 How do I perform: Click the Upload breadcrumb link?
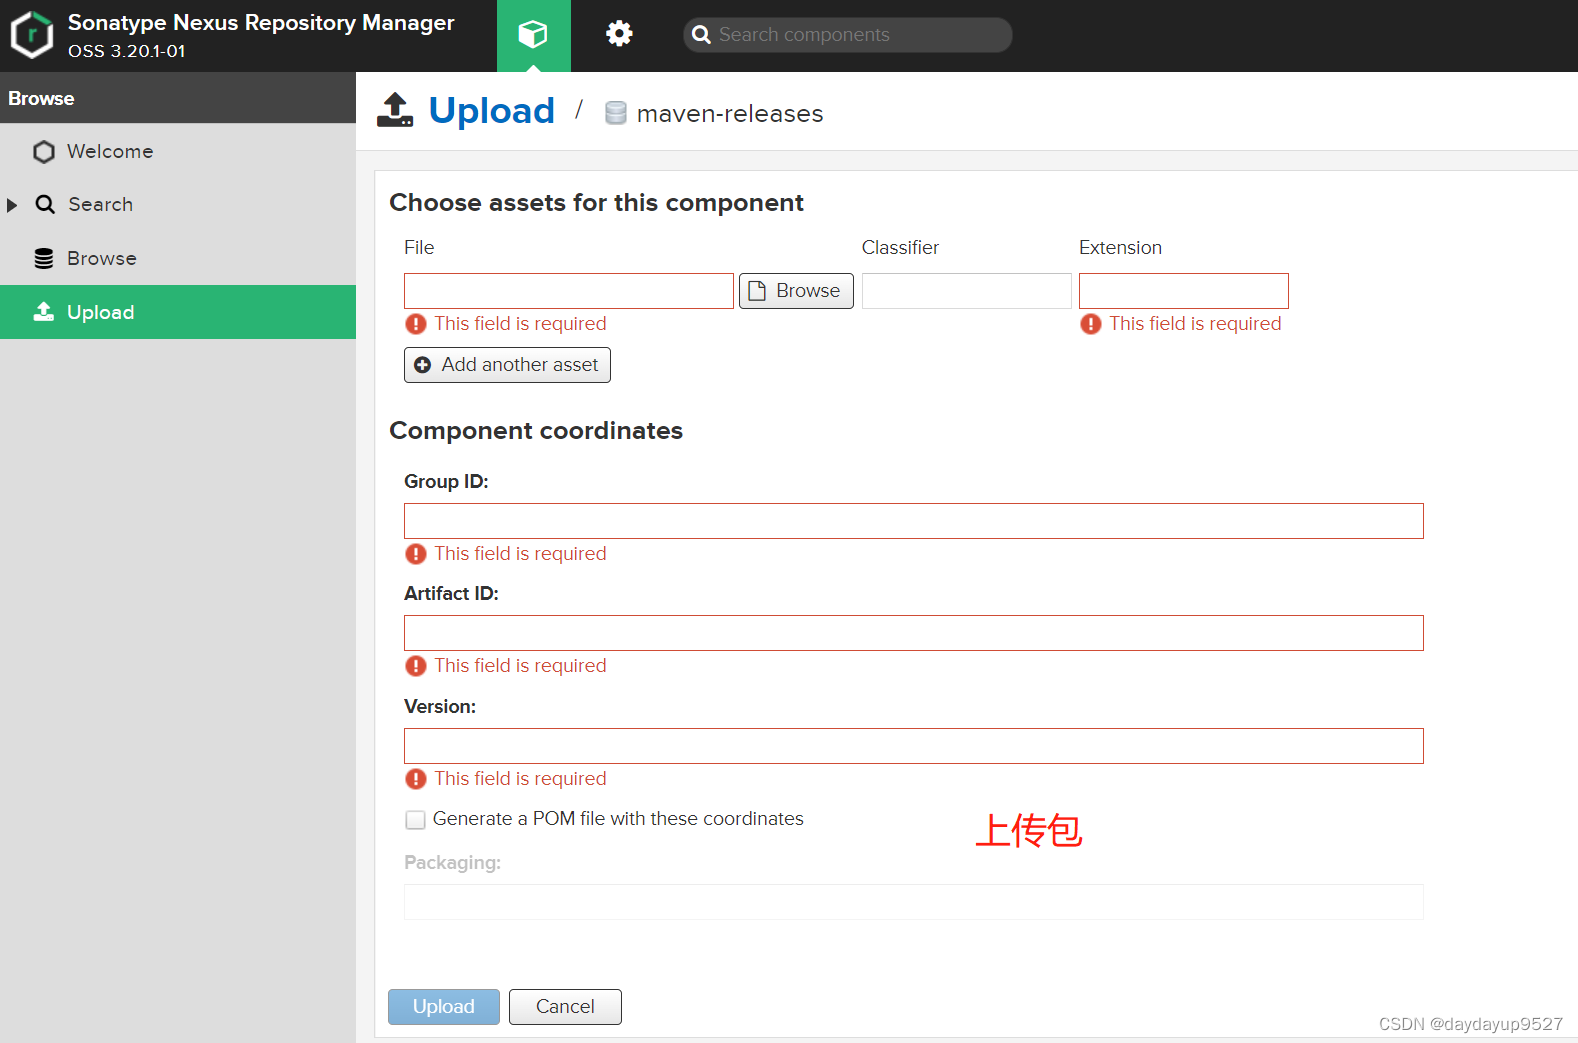tap(492, 111)
